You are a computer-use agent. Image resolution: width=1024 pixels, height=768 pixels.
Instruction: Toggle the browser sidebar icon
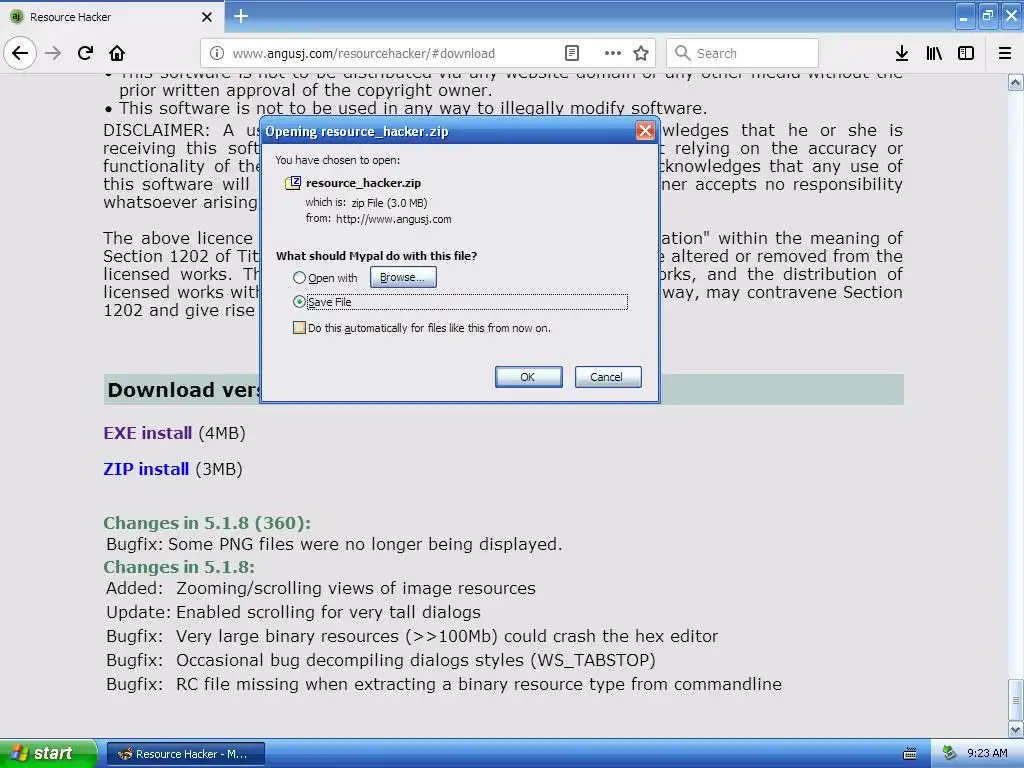click(966, 53)
